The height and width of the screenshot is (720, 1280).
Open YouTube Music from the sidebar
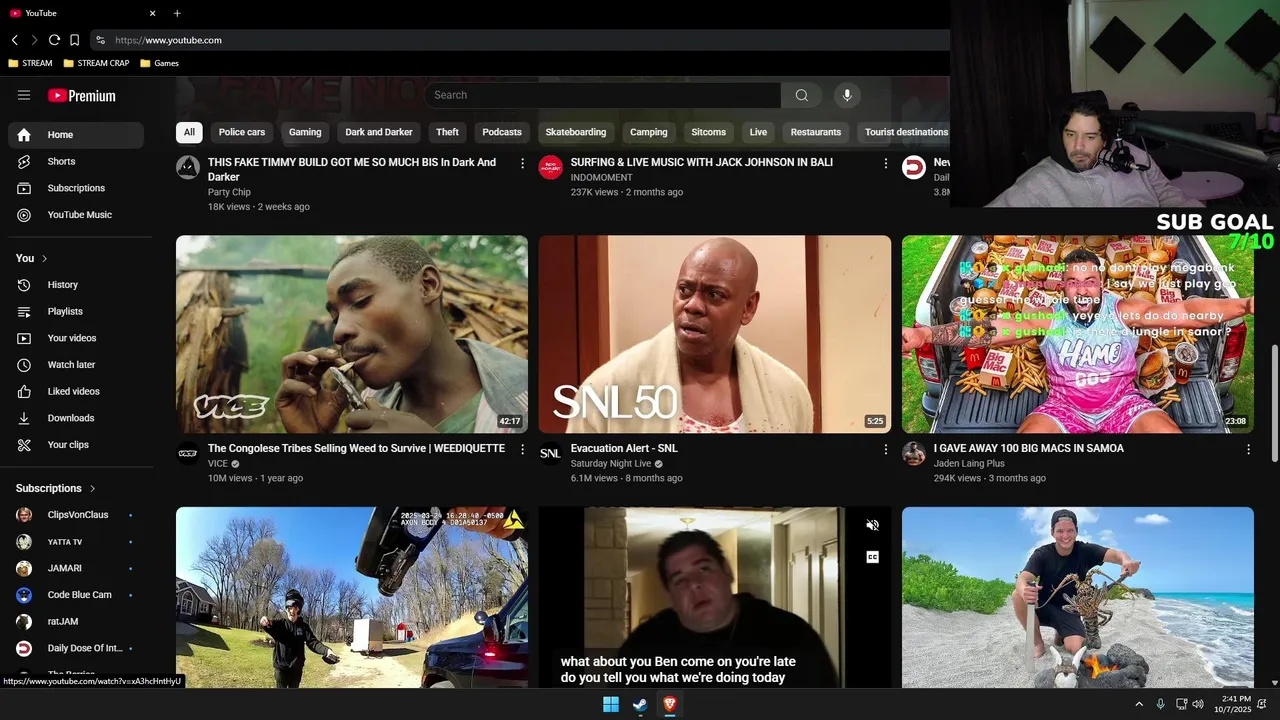point(76,215)
